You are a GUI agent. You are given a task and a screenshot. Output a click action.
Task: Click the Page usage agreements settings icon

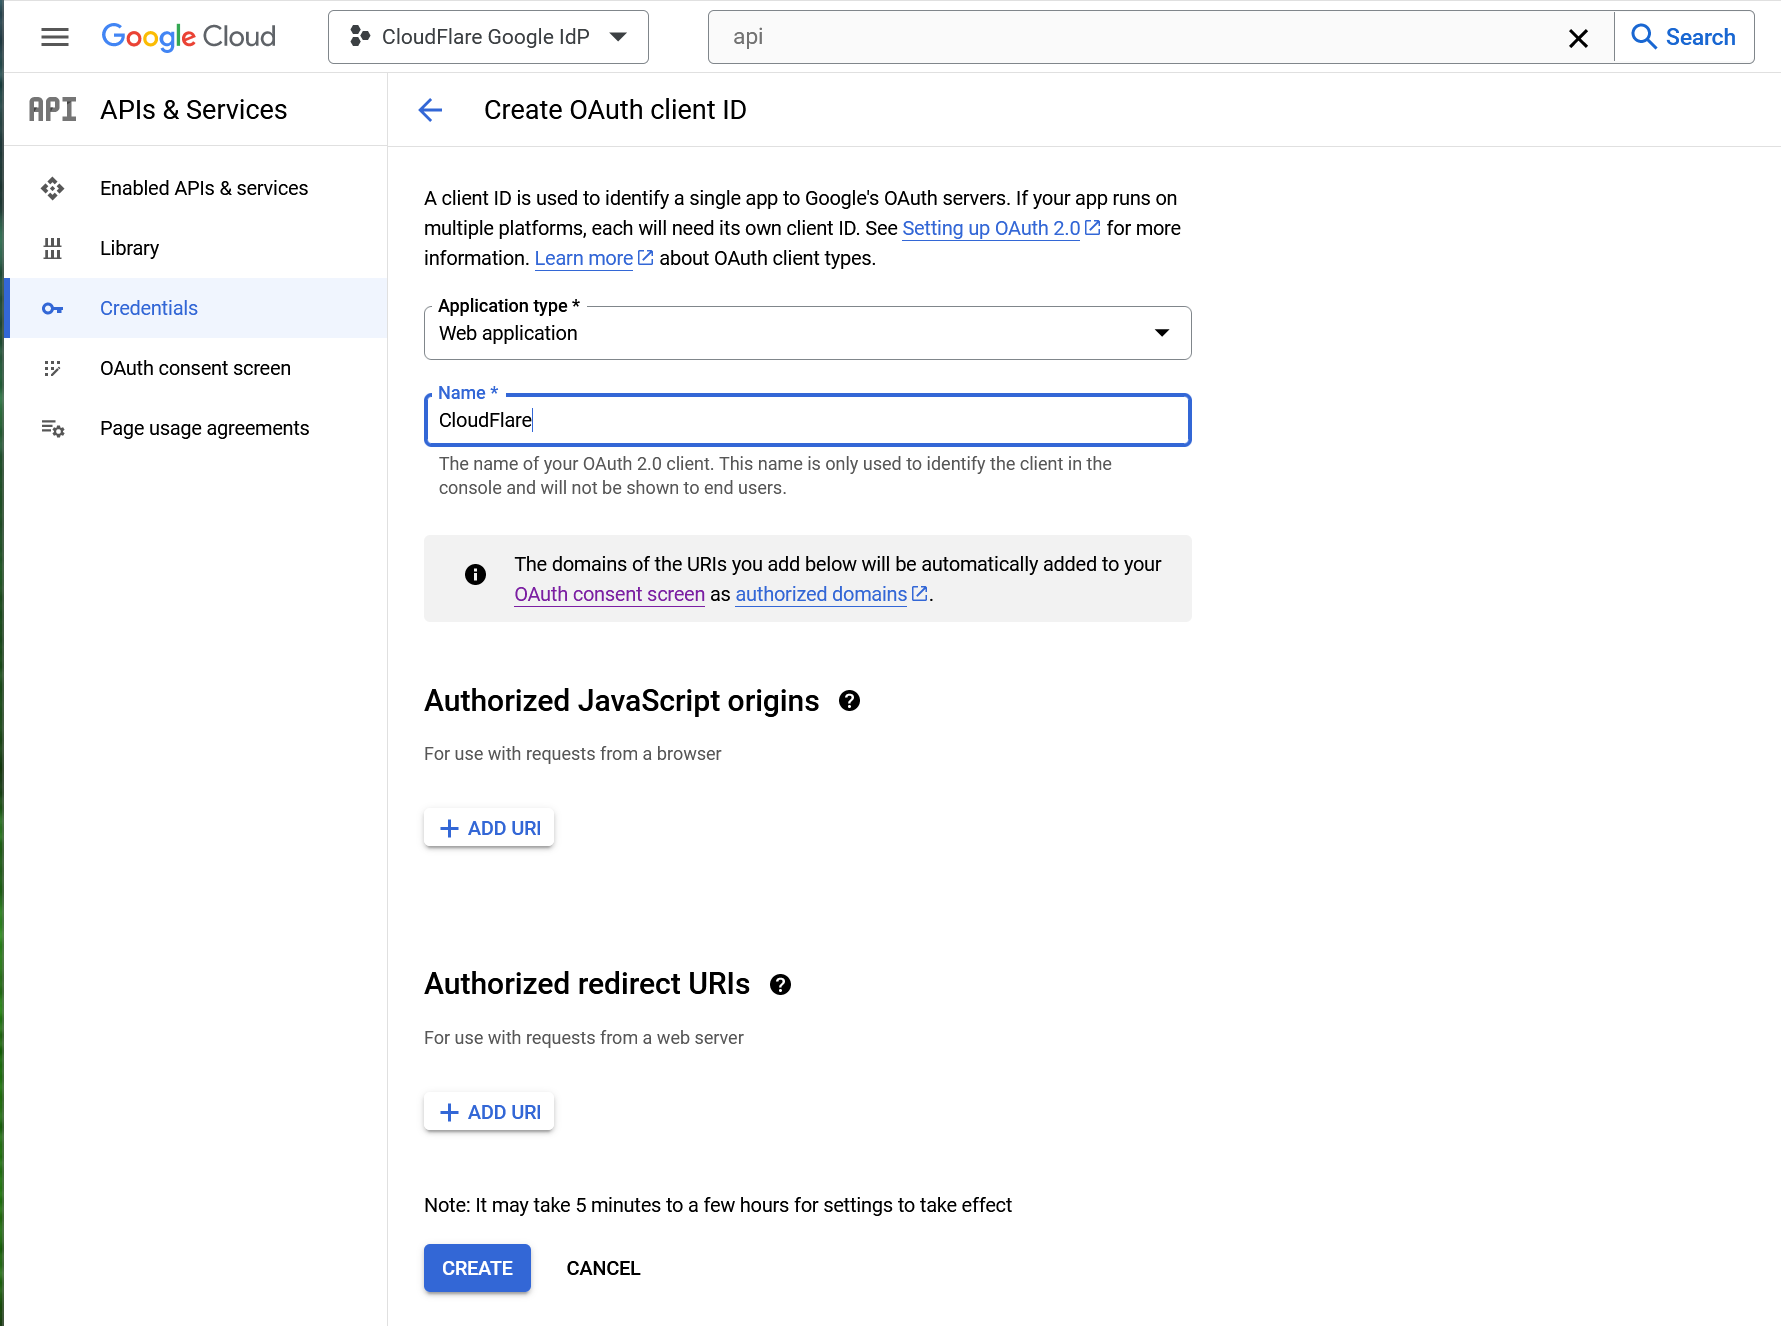click(x=53, y=428)
